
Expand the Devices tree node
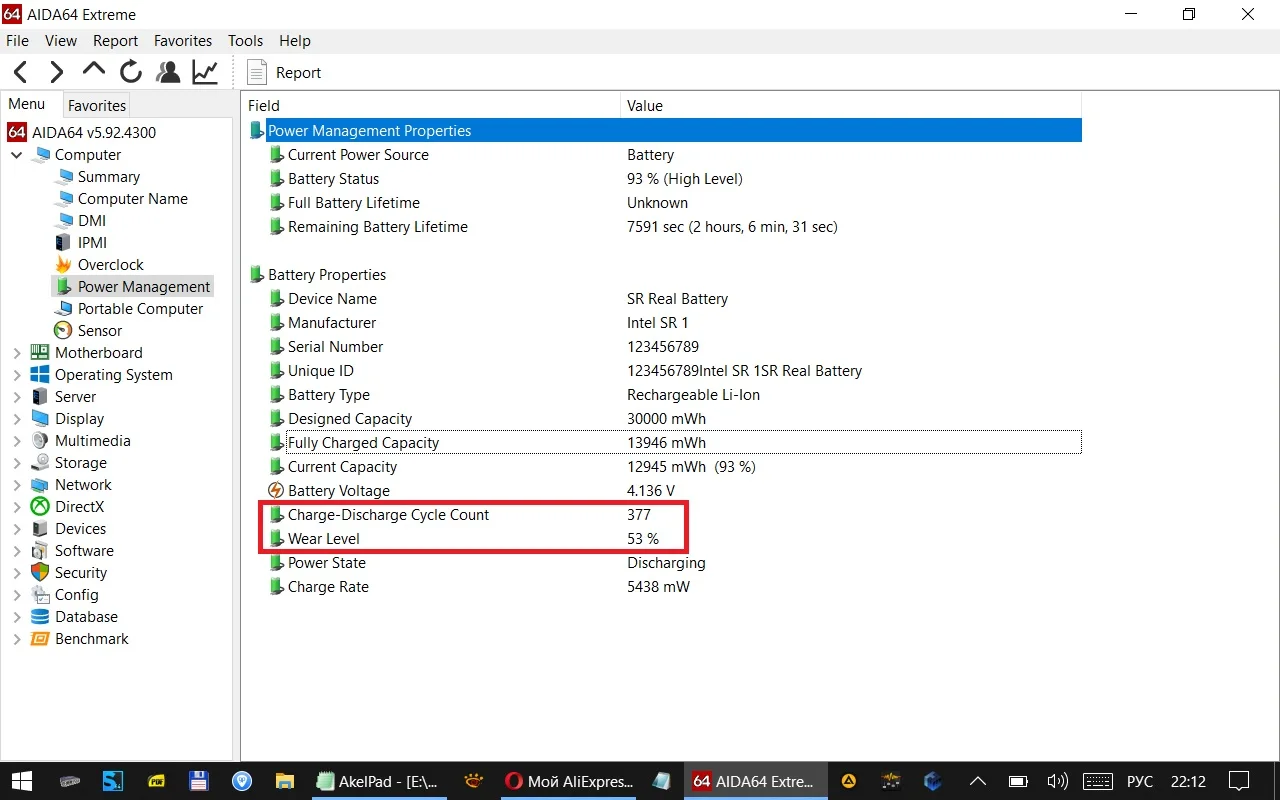tap(17, 529)
